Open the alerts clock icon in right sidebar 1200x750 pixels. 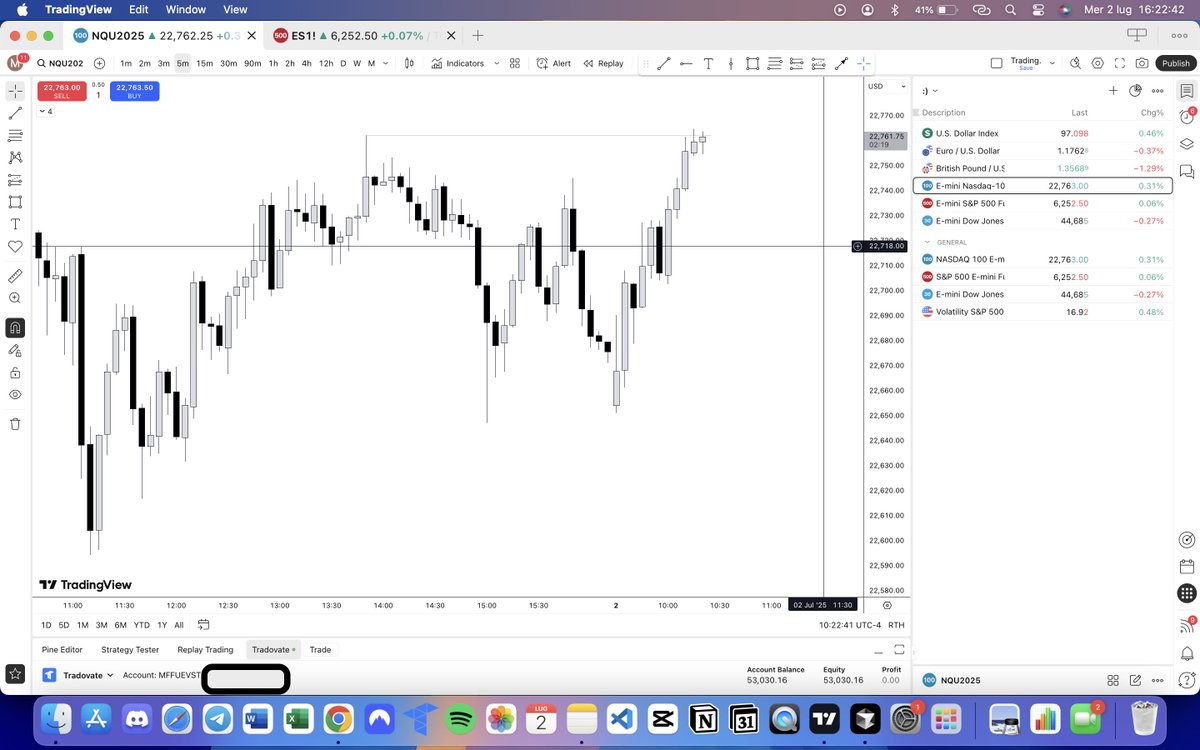pos(1187,117)
